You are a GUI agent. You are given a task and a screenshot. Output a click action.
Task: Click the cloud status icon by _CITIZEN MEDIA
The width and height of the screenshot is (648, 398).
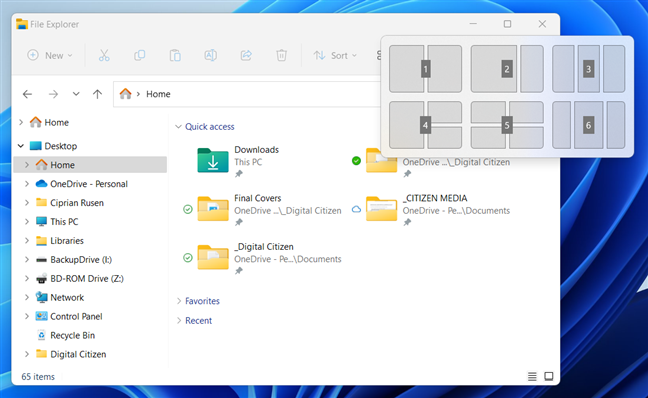coord(356,210)
